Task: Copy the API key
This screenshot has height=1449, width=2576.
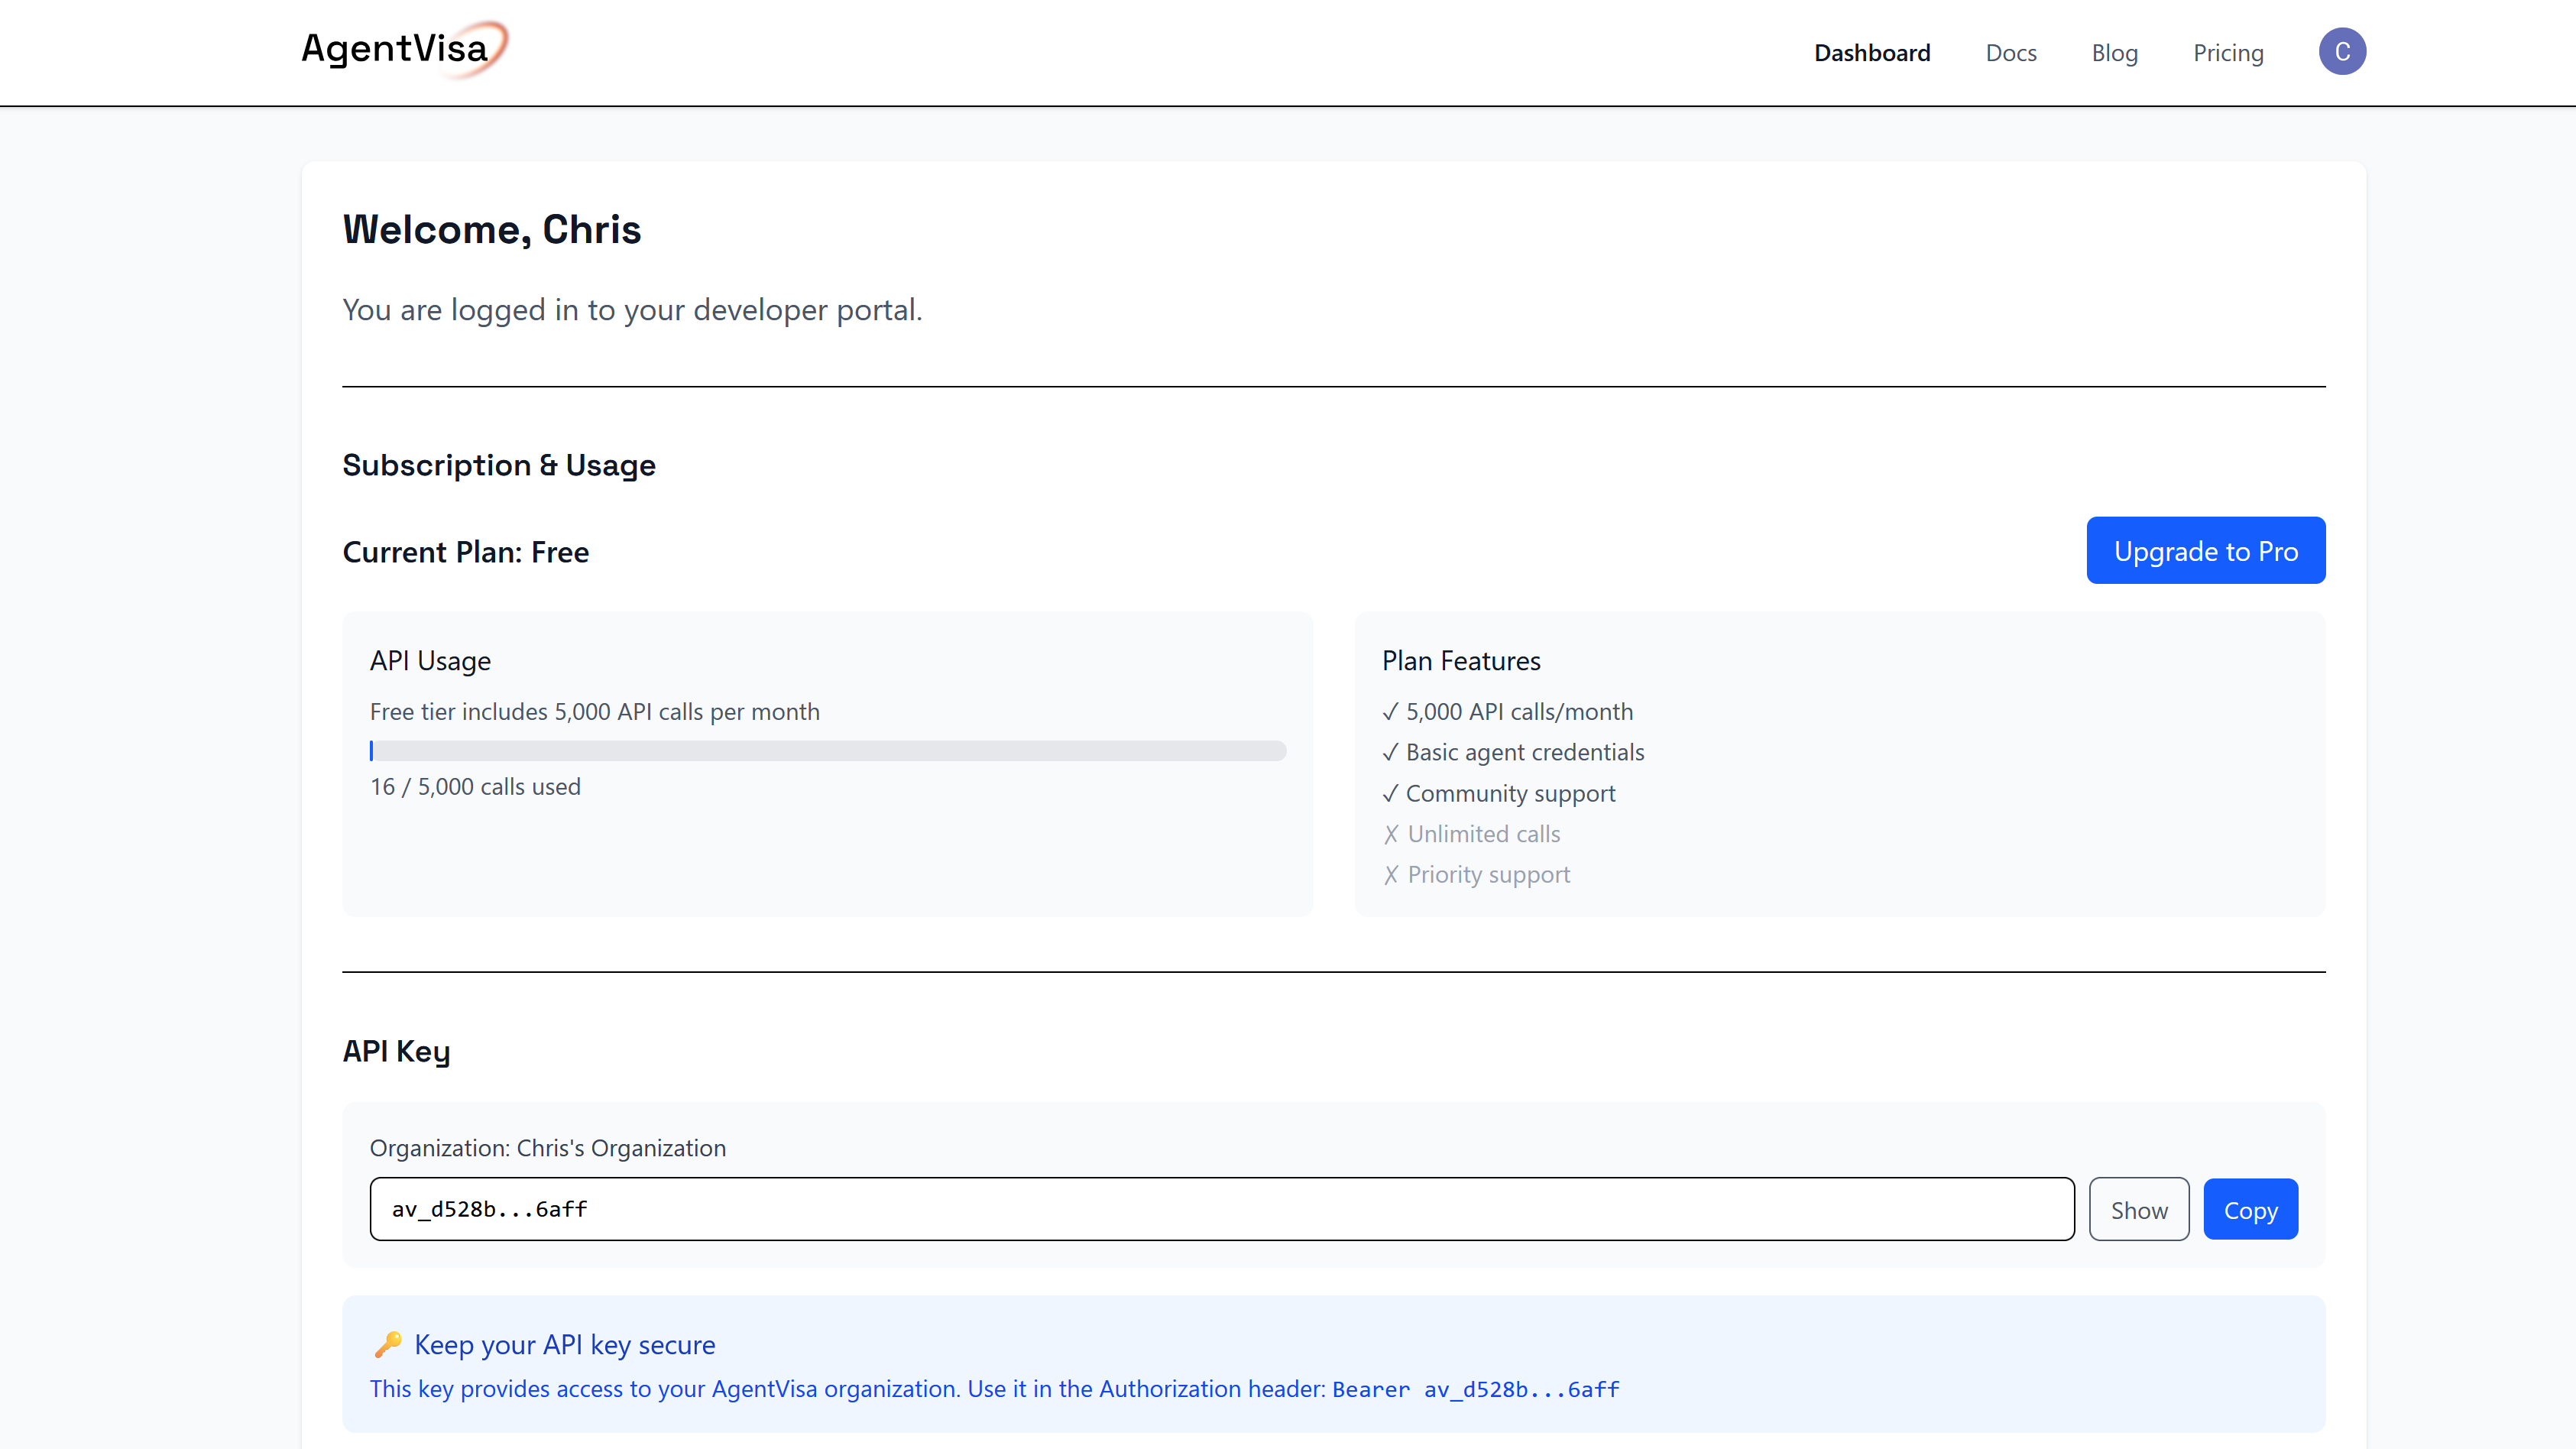Action: 2251,1210
